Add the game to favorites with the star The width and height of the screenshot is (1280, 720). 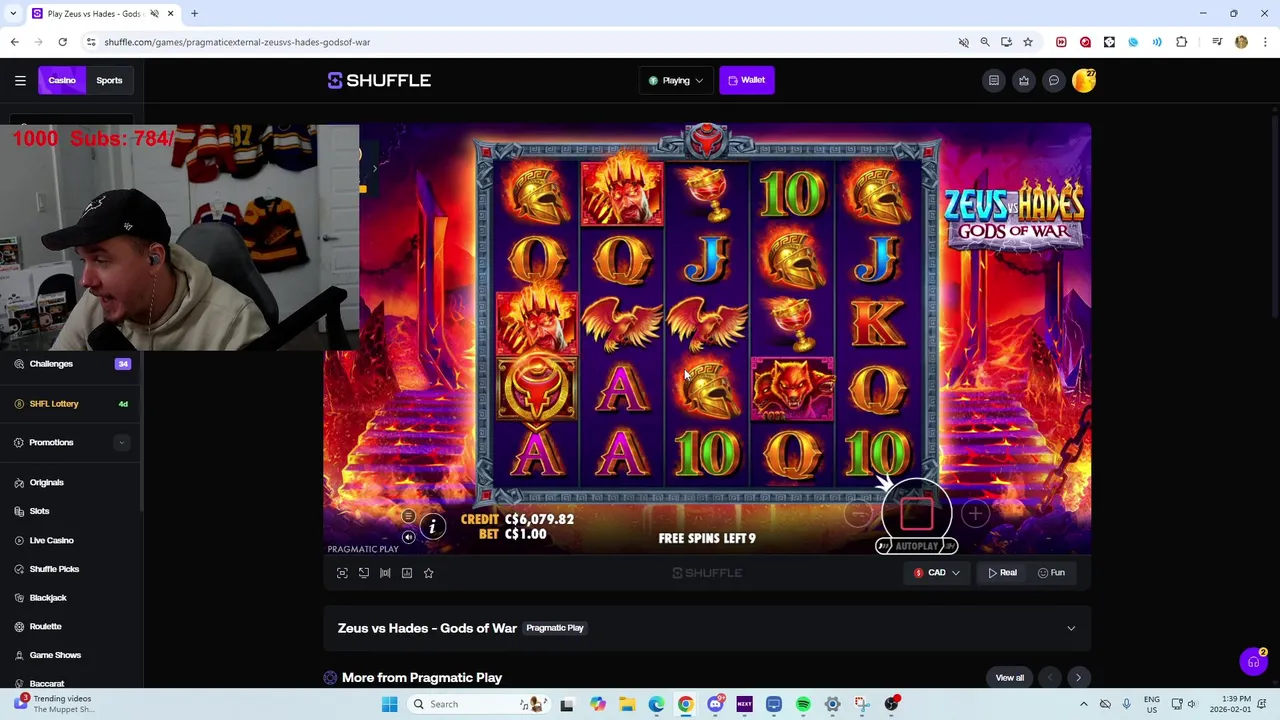(x=428, y=573)
